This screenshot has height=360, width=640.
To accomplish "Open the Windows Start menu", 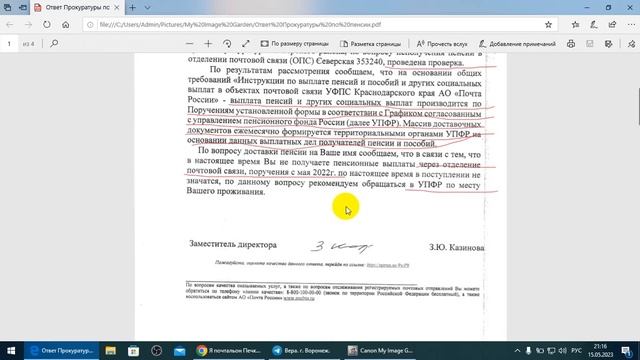I will pyautogui.click(x=11, y=351).
